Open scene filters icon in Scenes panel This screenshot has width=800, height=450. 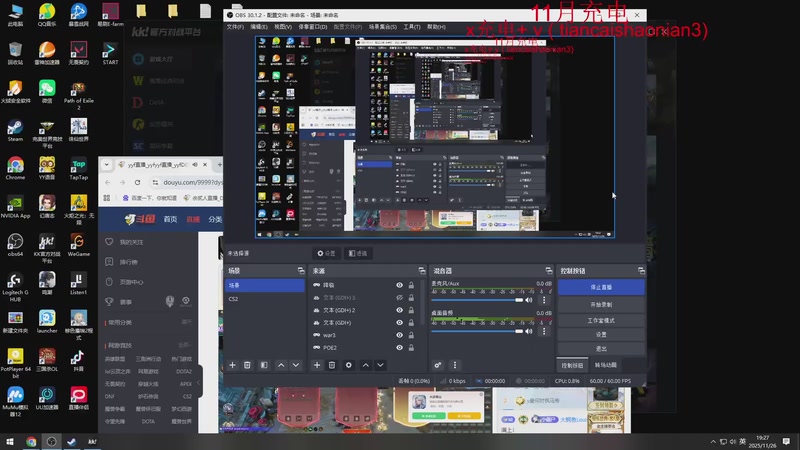coord(264,365)
